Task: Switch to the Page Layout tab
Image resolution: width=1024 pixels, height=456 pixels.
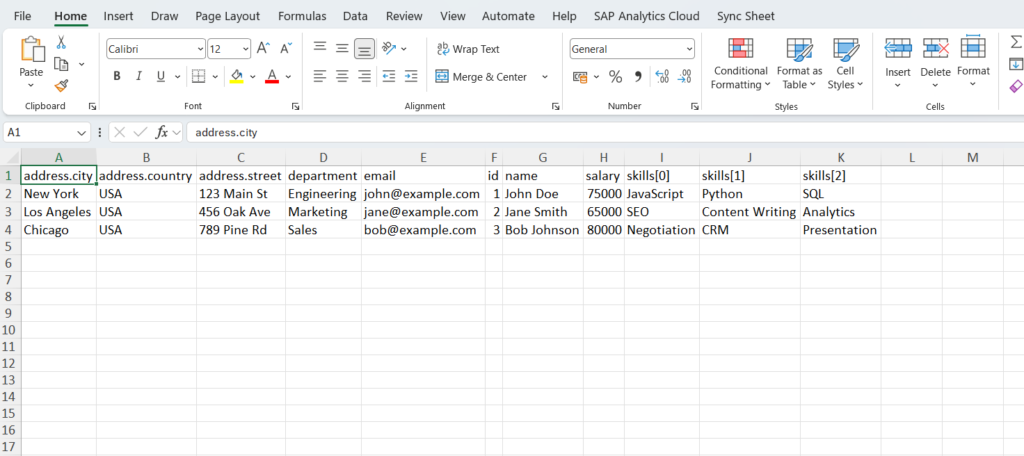Action: tap(227, 16)
